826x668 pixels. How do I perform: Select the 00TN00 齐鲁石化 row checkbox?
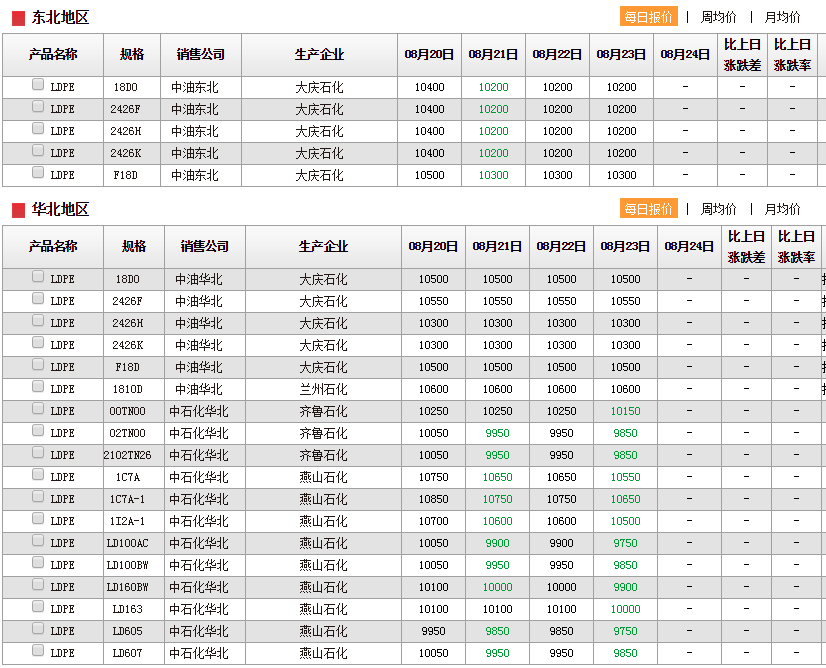point(38,408)
